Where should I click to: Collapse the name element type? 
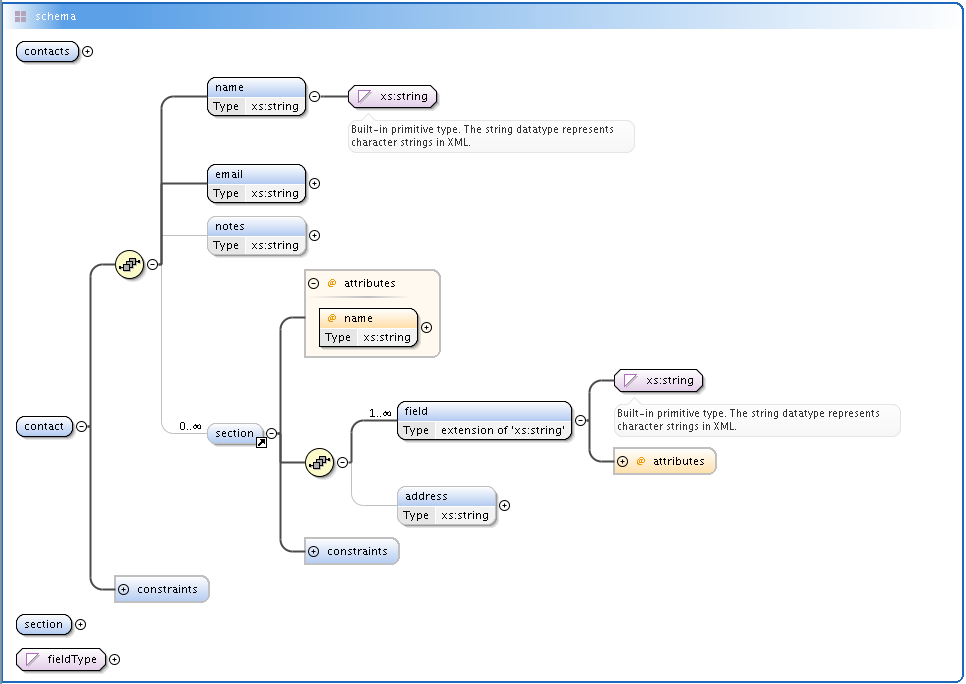coord(314,96)
